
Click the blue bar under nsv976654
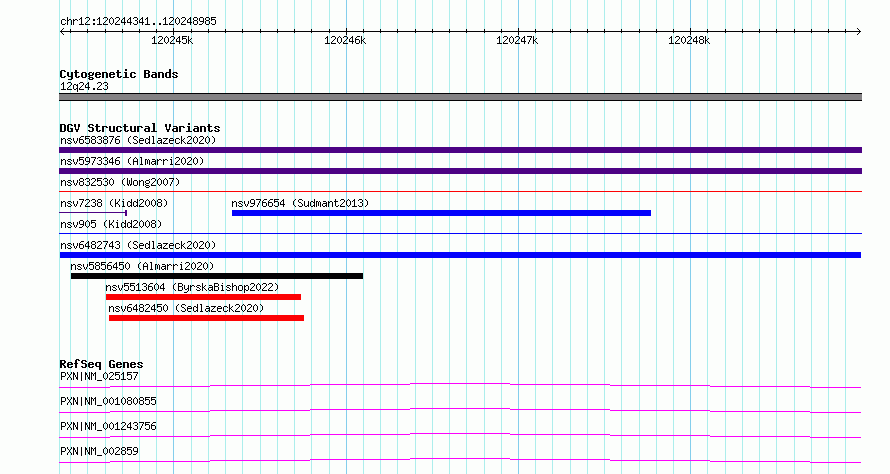click(x=441, y=213)
